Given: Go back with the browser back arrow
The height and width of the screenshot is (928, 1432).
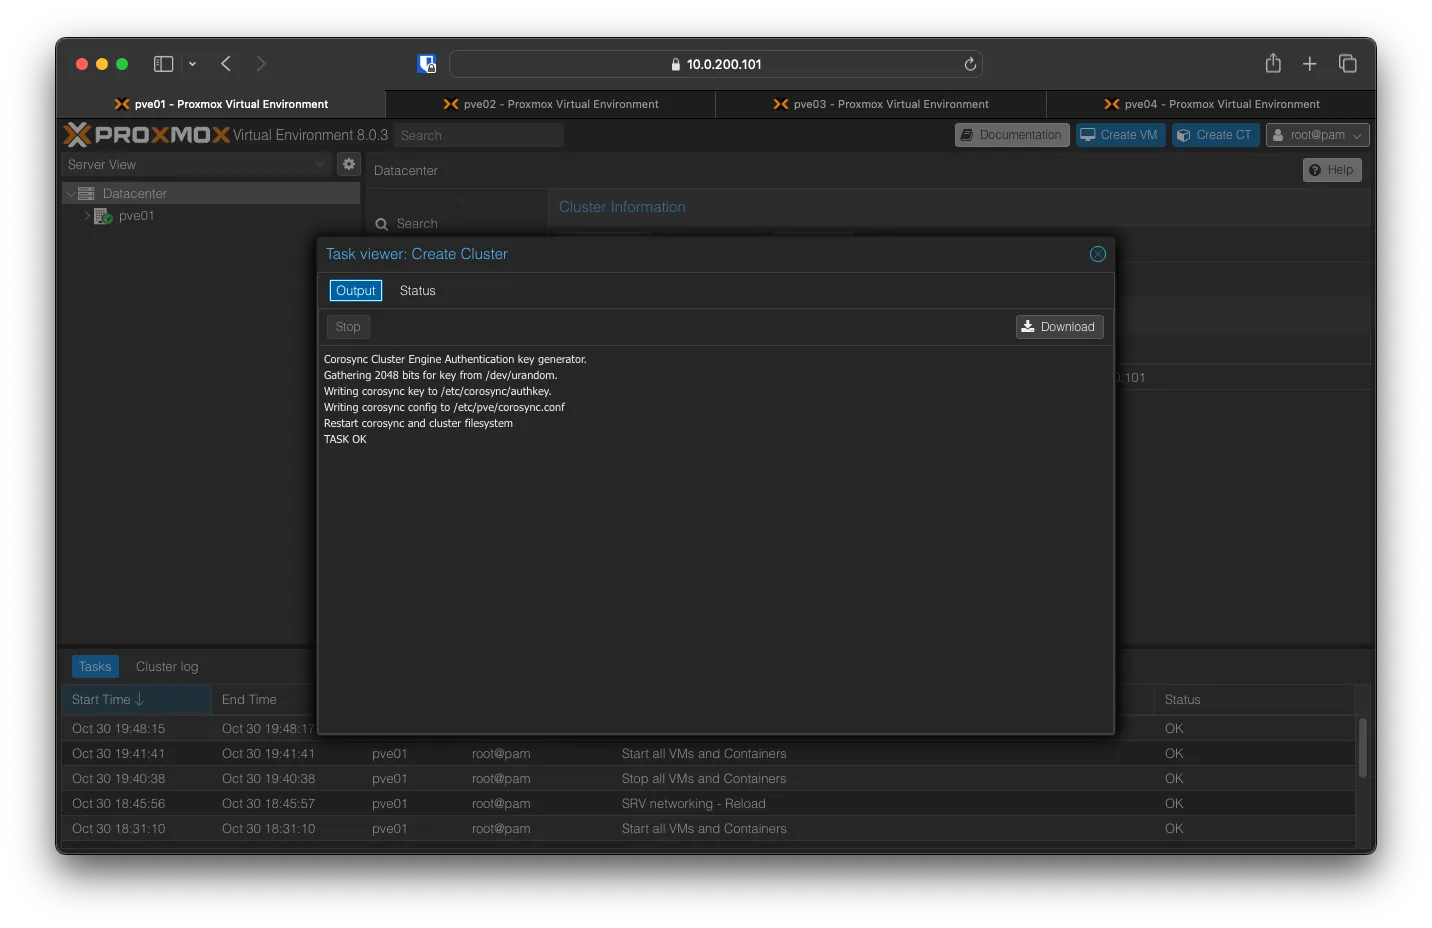Looking at the screenshot, I should click(x=226, y=64).
